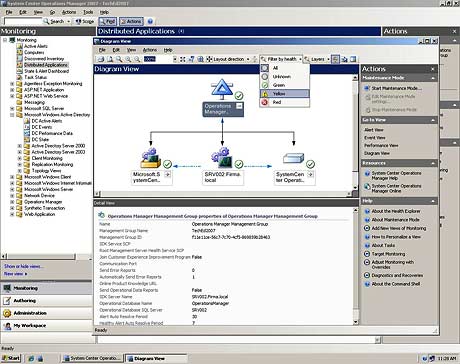Select DC Performance Data tree item

point(52,133)
